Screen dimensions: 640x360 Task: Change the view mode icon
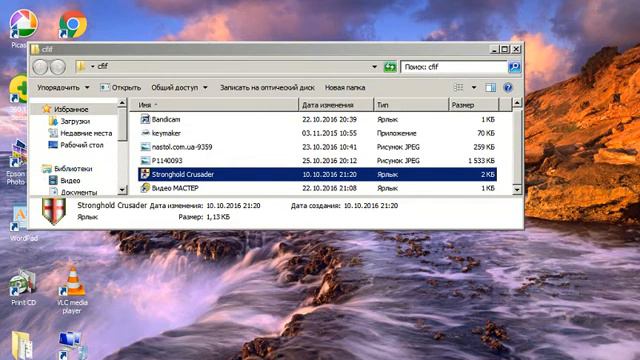point(459,87)
